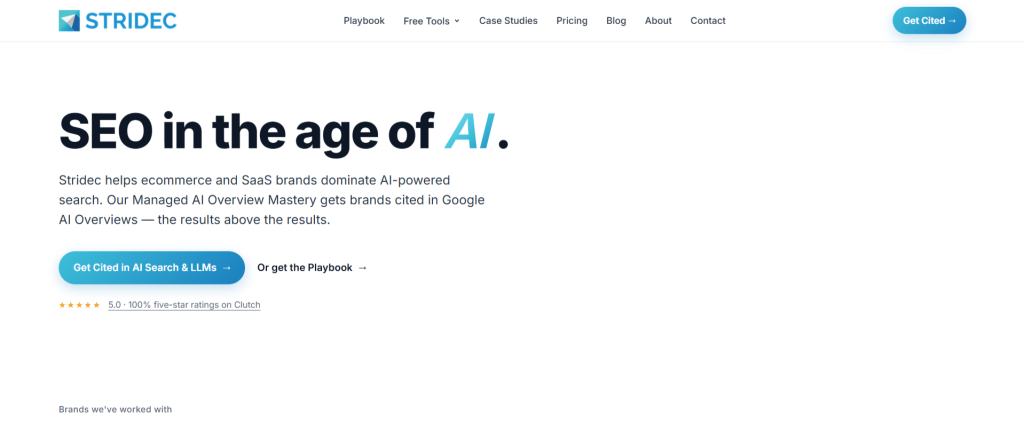
Task: Open the About page
Action: click(658, 21)
